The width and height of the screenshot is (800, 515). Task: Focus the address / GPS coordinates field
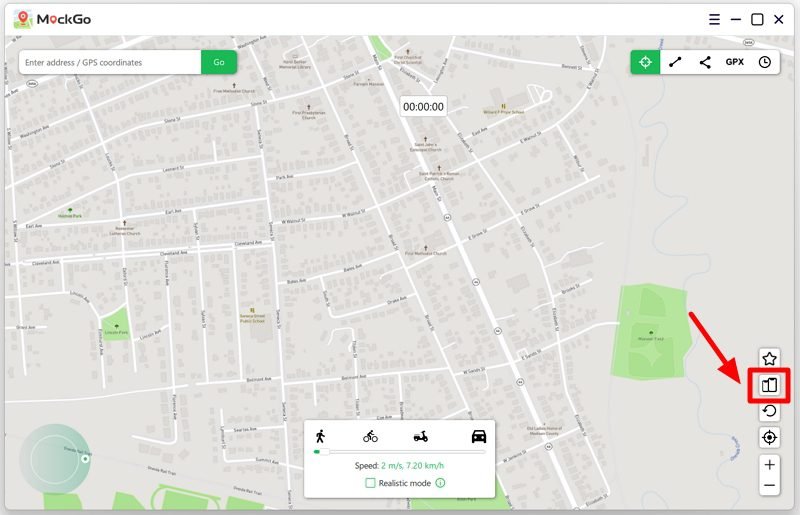110,62
